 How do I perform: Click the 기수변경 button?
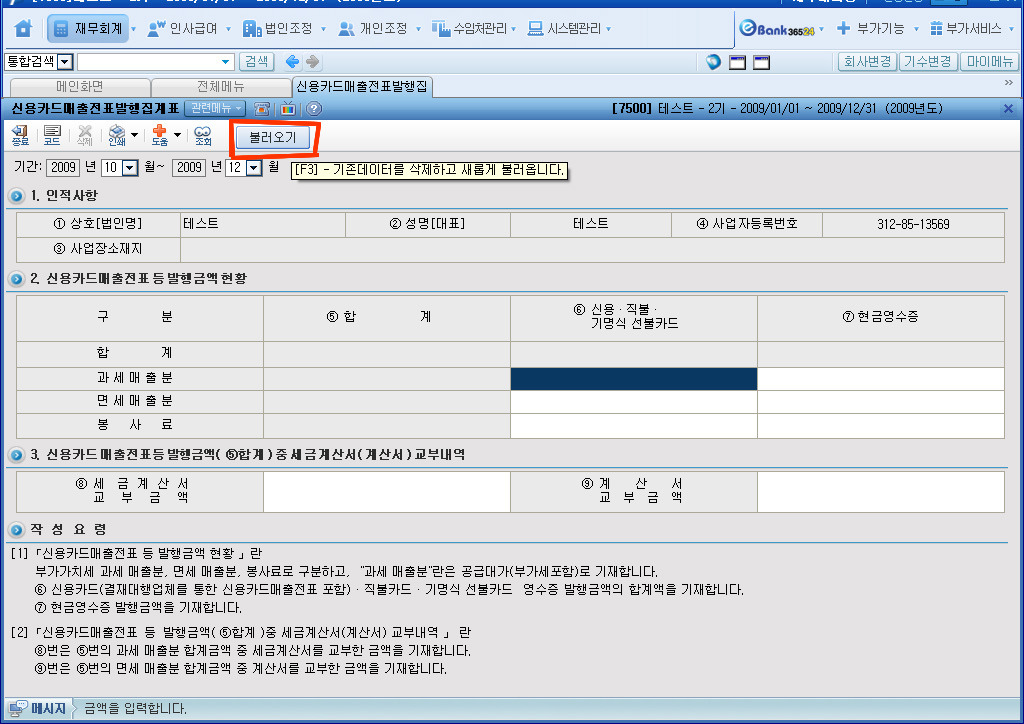(x=927, y=62)
